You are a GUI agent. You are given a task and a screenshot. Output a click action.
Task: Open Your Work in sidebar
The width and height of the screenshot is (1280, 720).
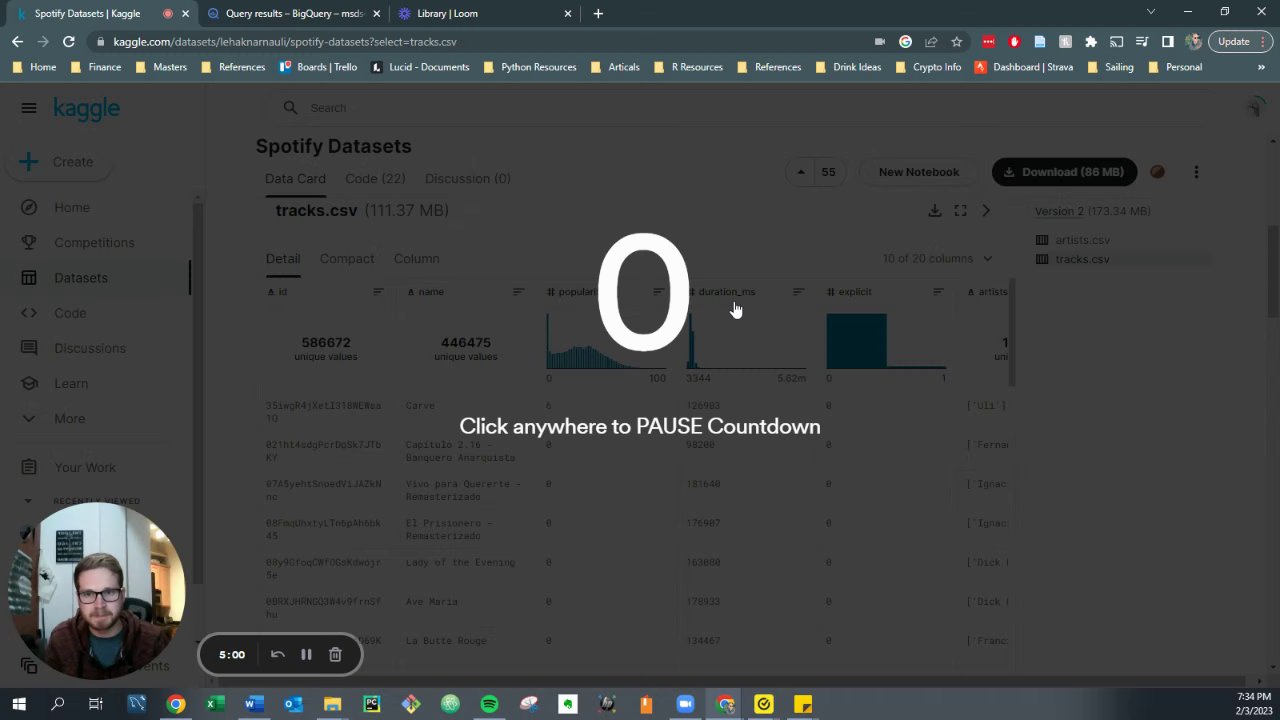[x=85, y=467]
